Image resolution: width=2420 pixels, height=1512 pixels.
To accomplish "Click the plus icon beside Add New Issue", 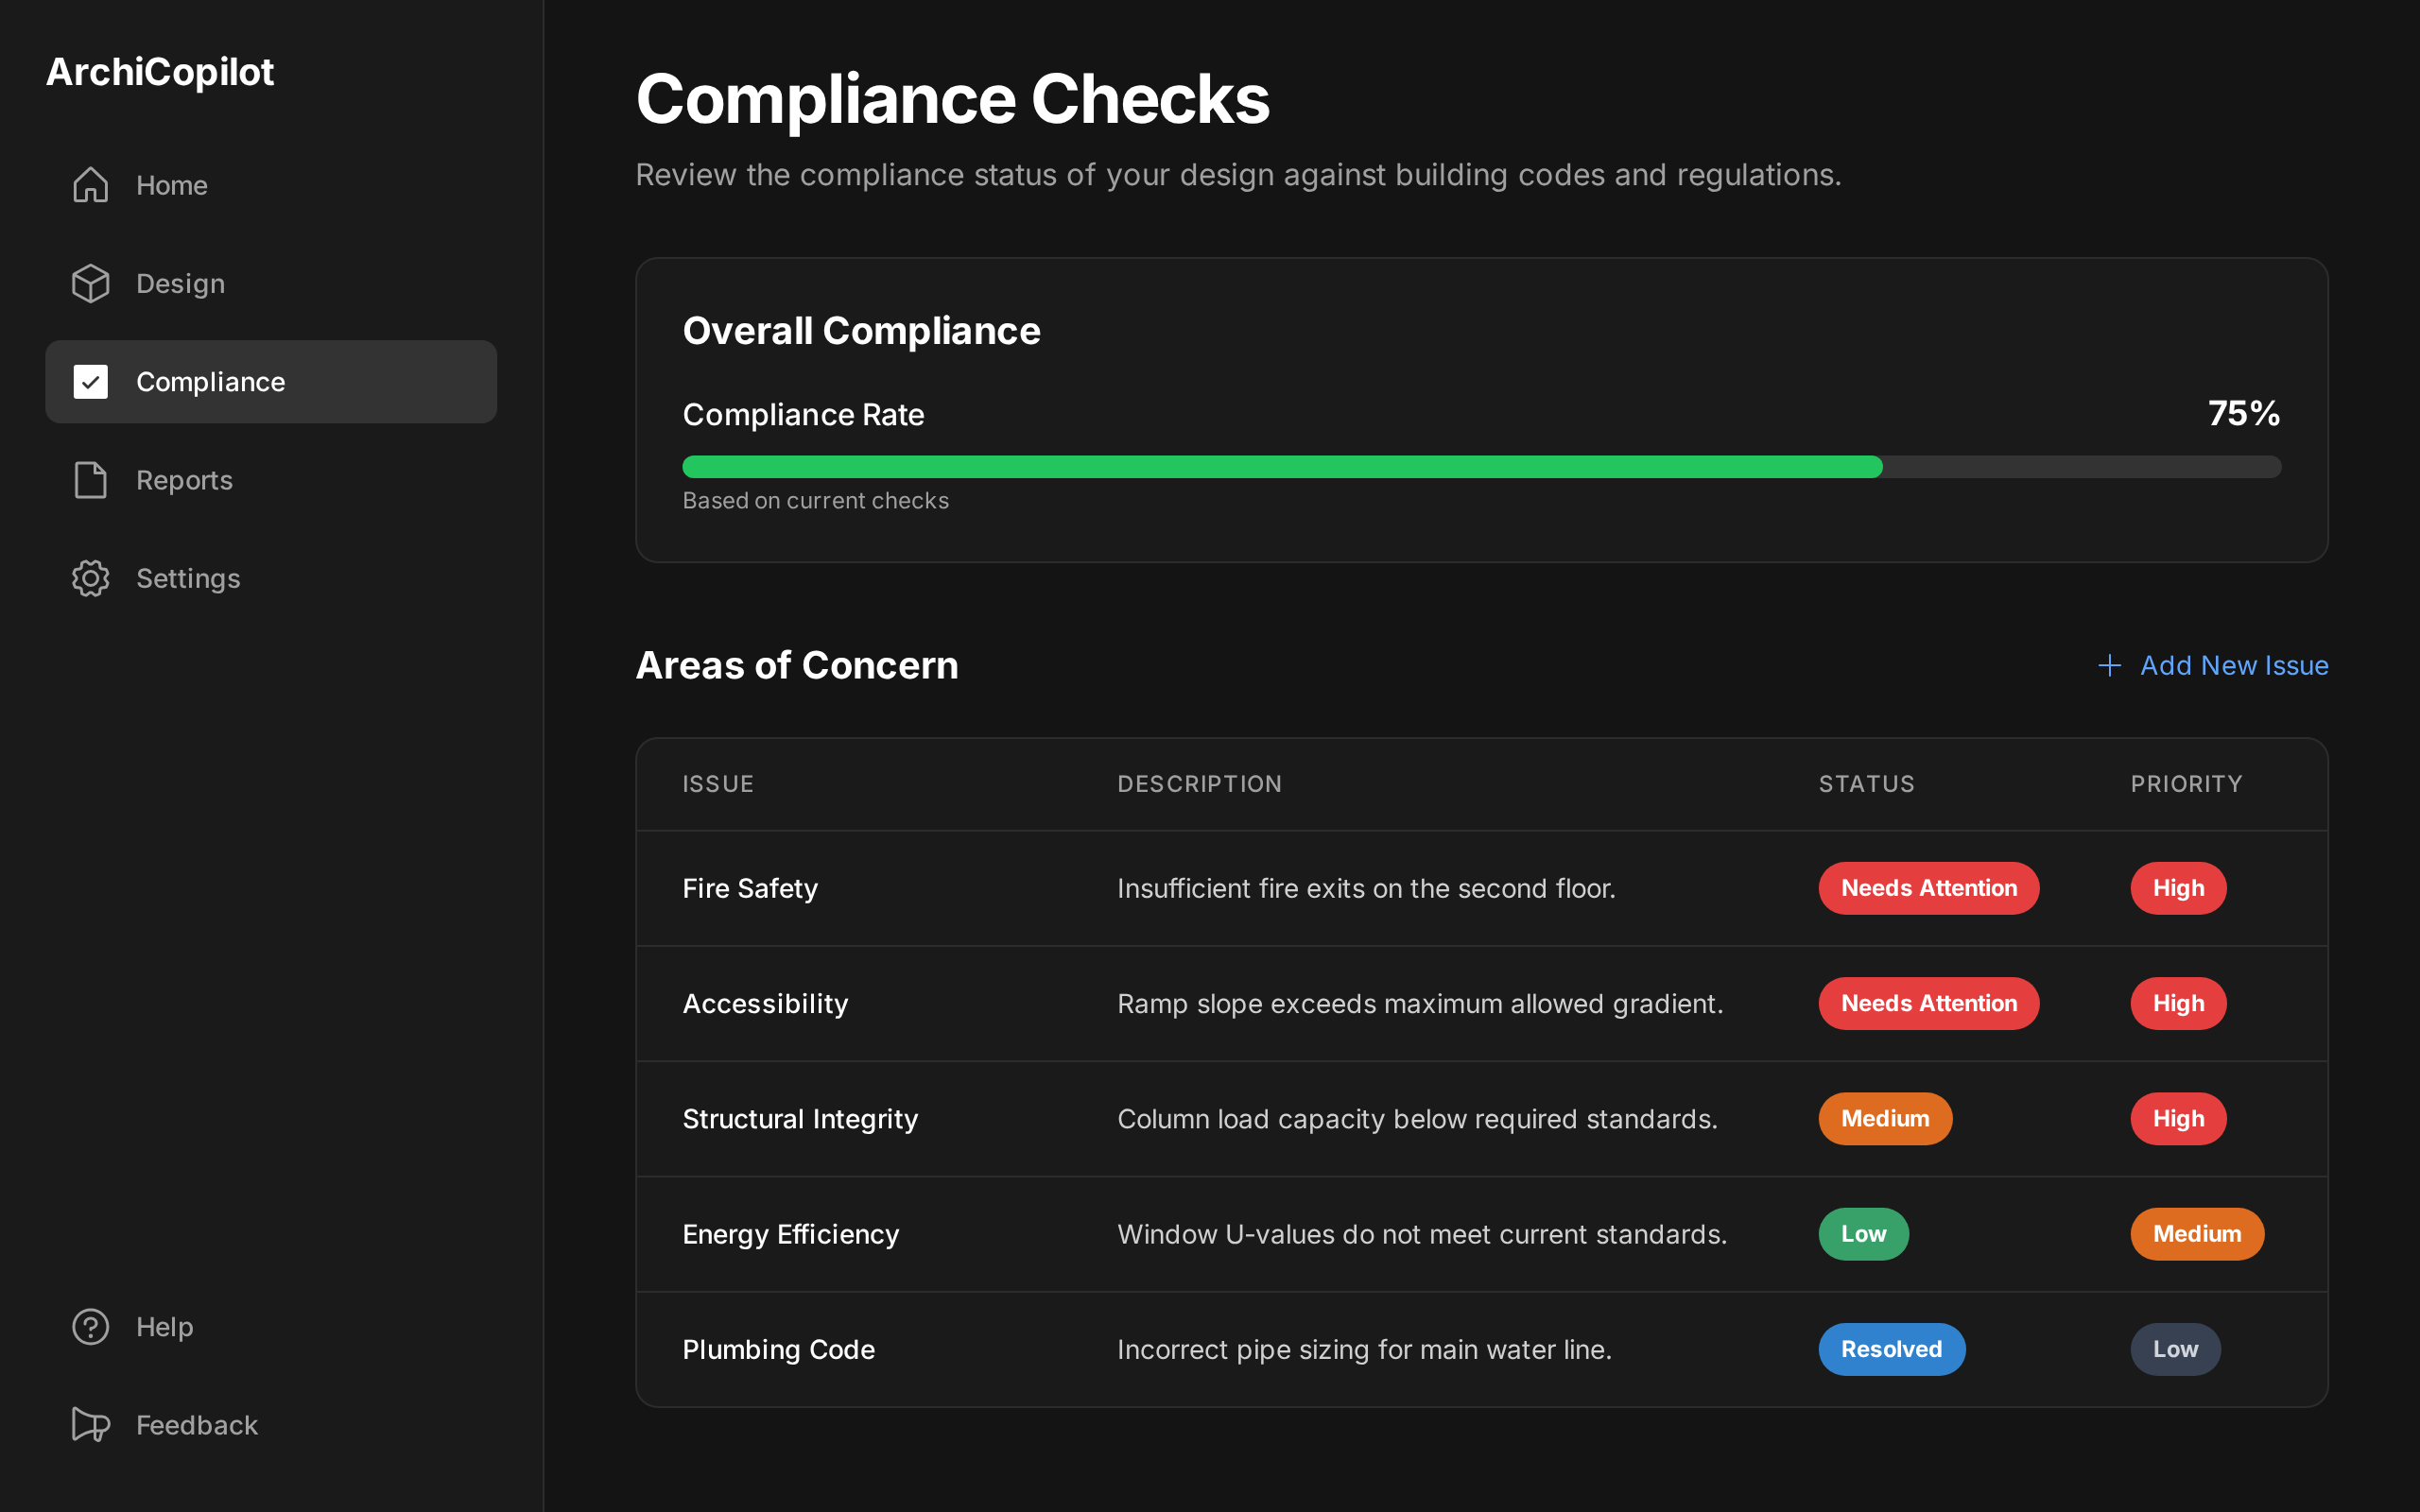I will pyautogui.click(x=2109, y=665).
